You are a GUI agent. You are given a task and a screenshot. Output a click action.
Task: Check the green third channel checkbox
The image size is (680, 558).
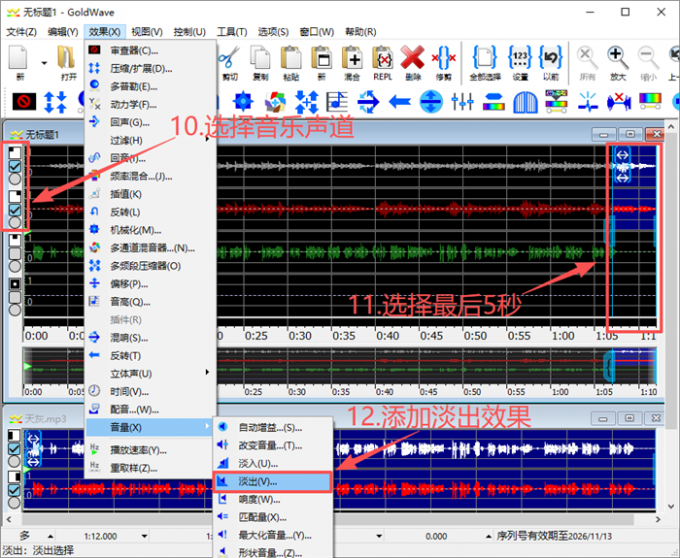point(15,254)
